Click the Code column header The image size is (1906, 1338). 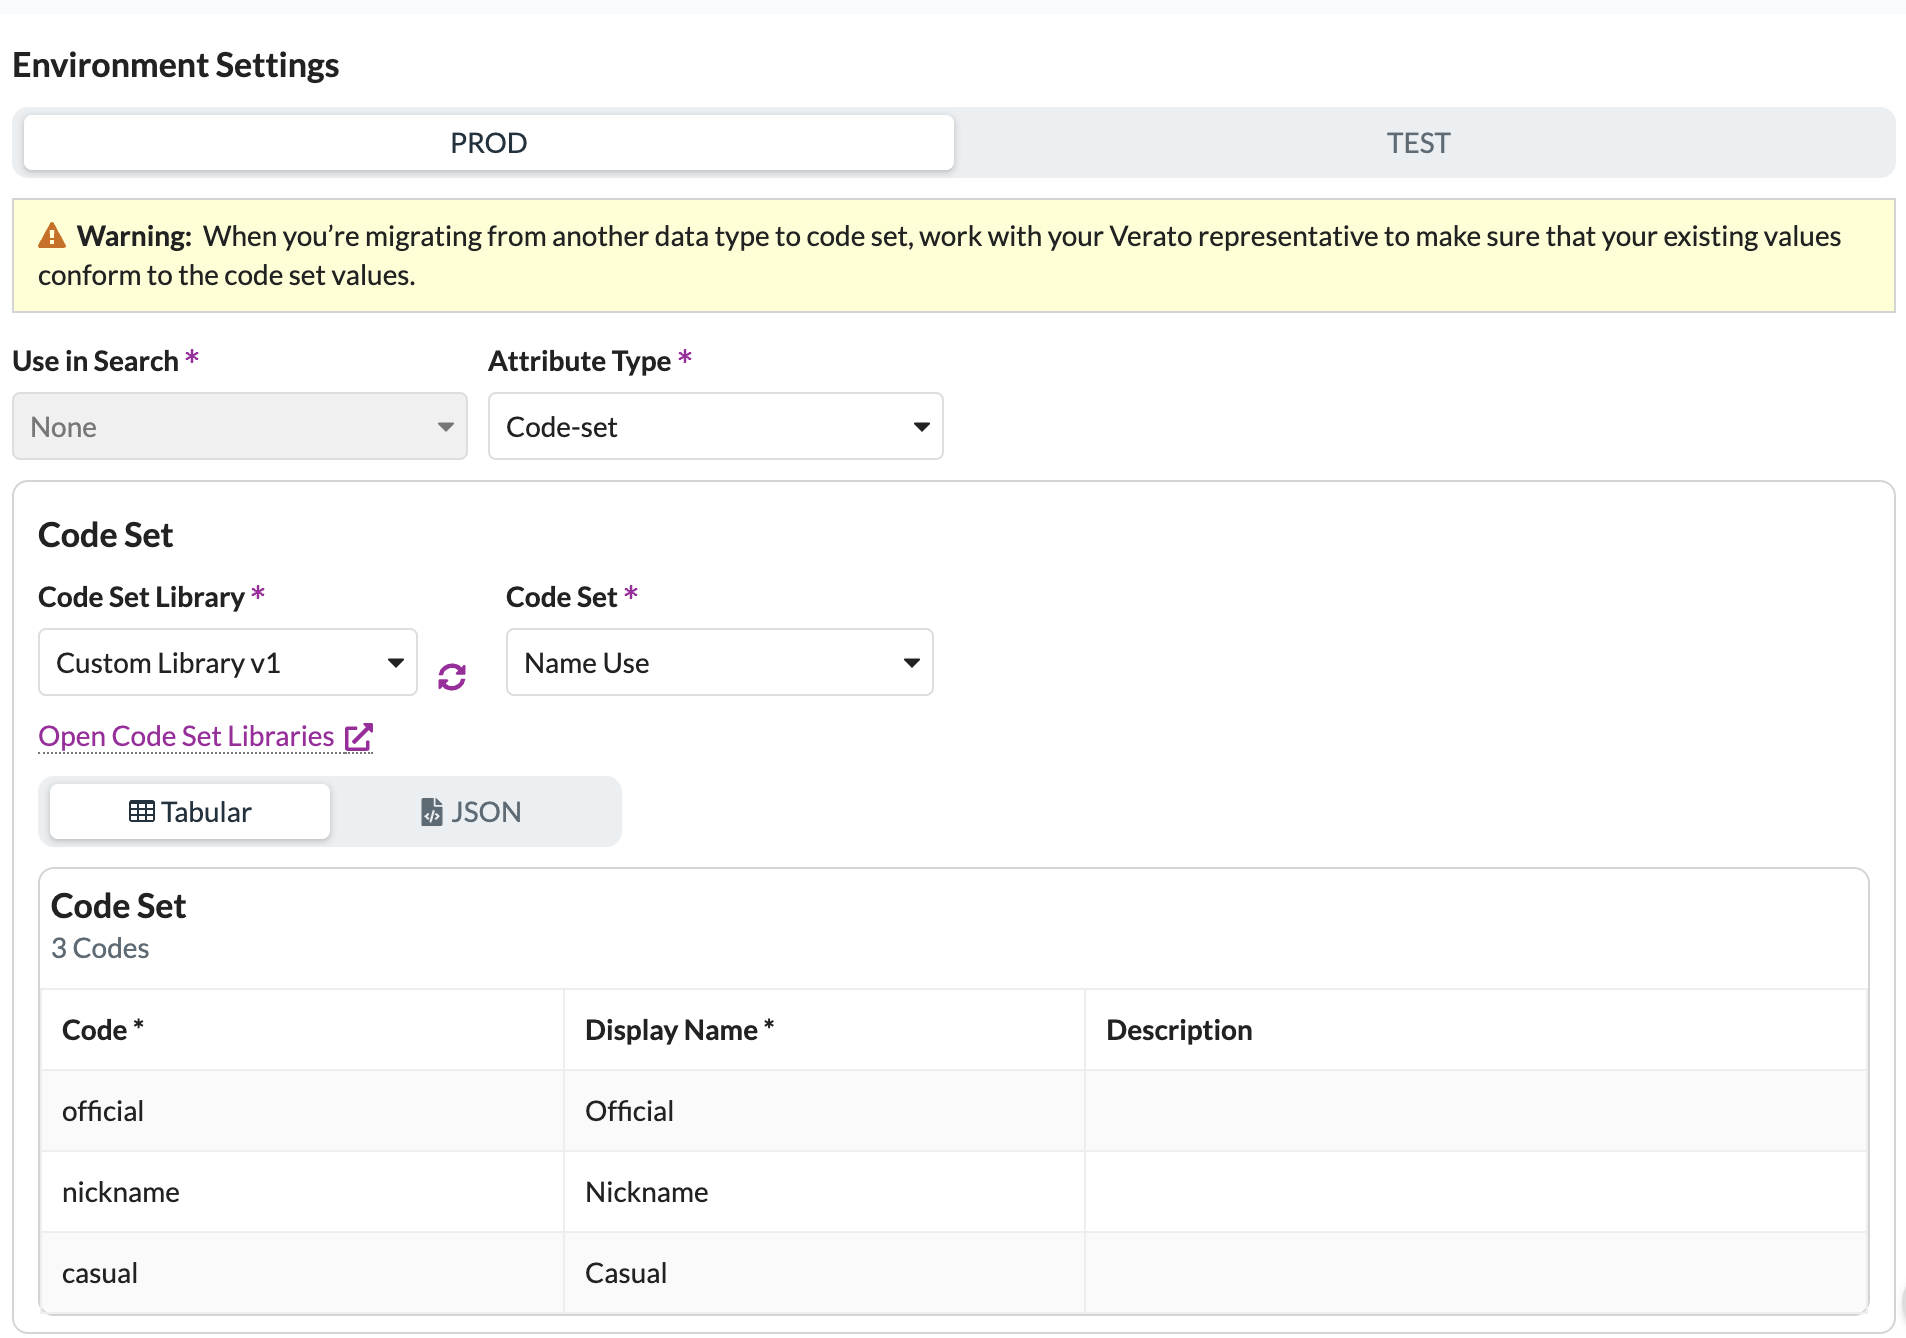(302, 1030)
